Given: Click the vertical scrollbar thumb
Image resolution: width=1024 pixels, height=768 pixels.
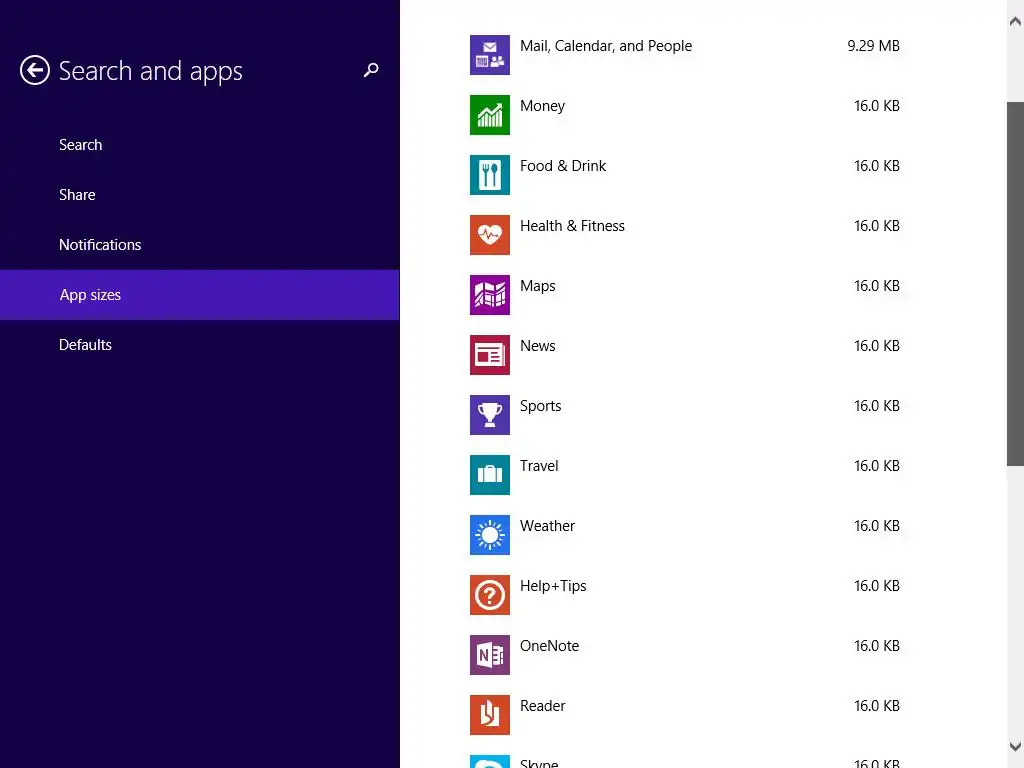Looking at the screenshot, I should click(x=1015, y=284).
